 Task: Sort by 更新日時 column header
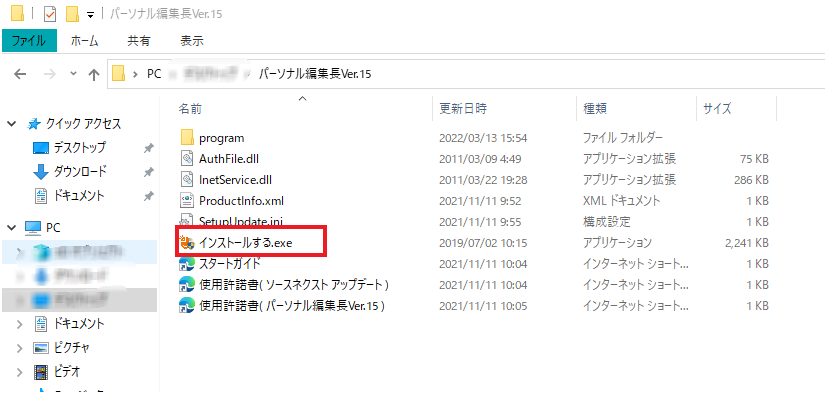463,108
